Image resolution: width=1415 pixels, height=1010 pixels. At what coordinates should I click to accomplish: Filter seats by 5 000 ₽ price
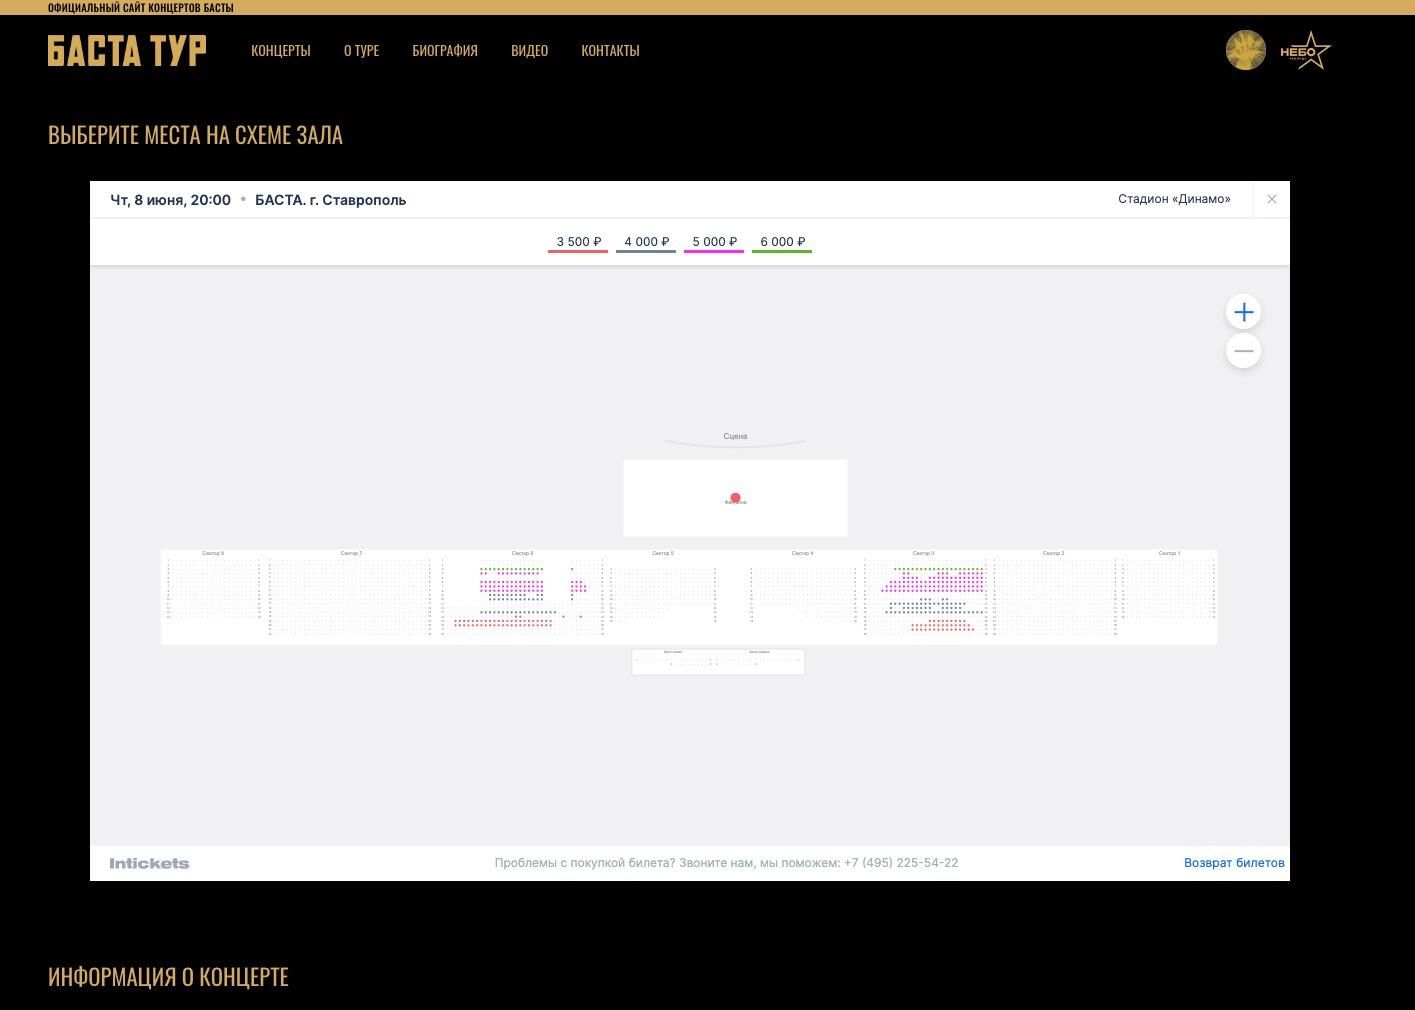(x=714, y=242)
